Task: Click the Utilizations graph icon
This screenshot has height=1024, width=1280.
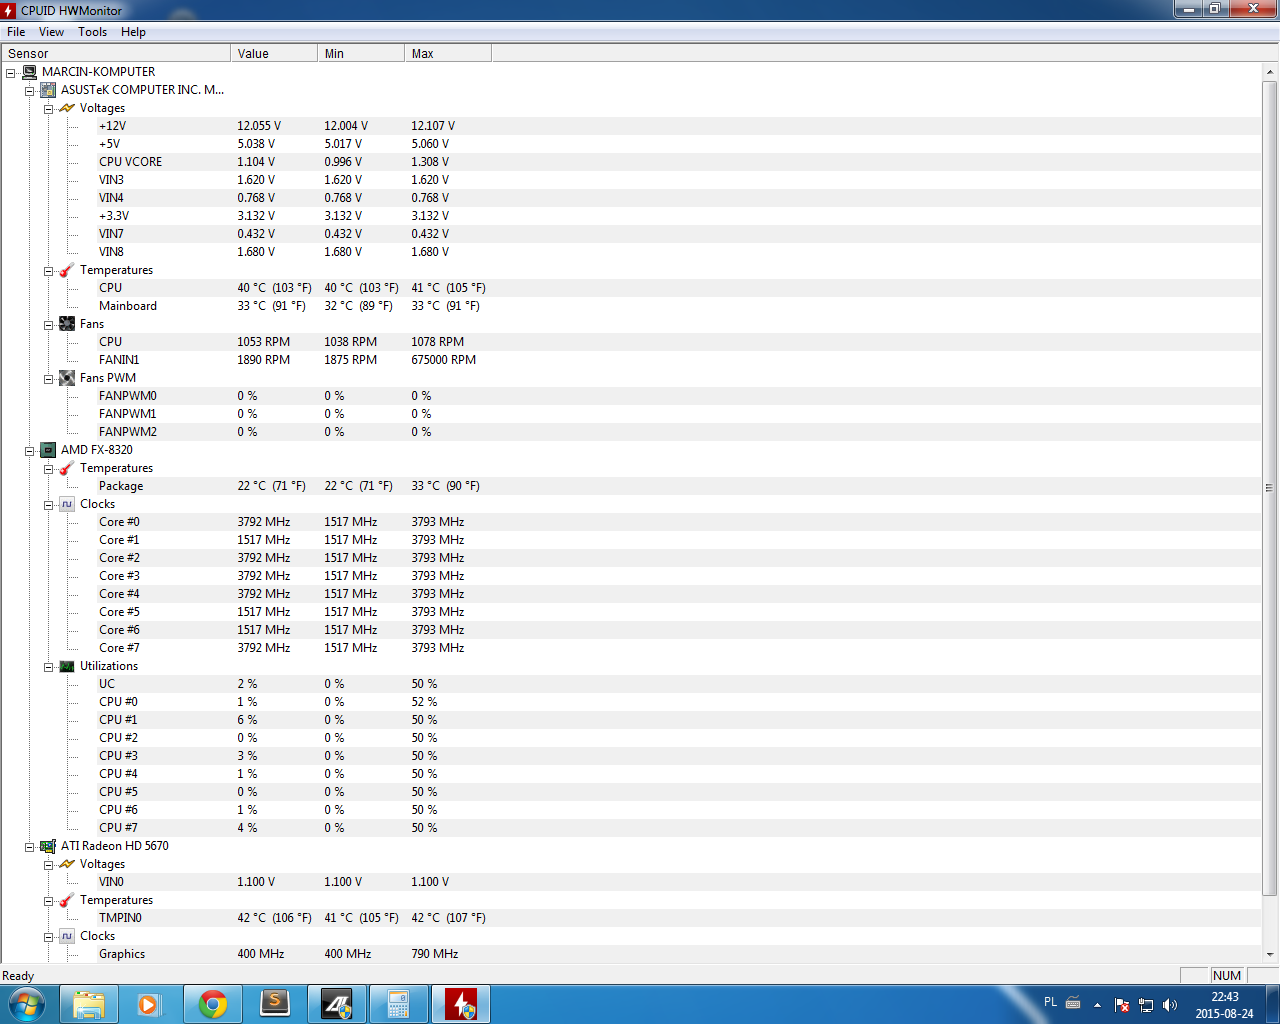Action: tap(67, 666)
